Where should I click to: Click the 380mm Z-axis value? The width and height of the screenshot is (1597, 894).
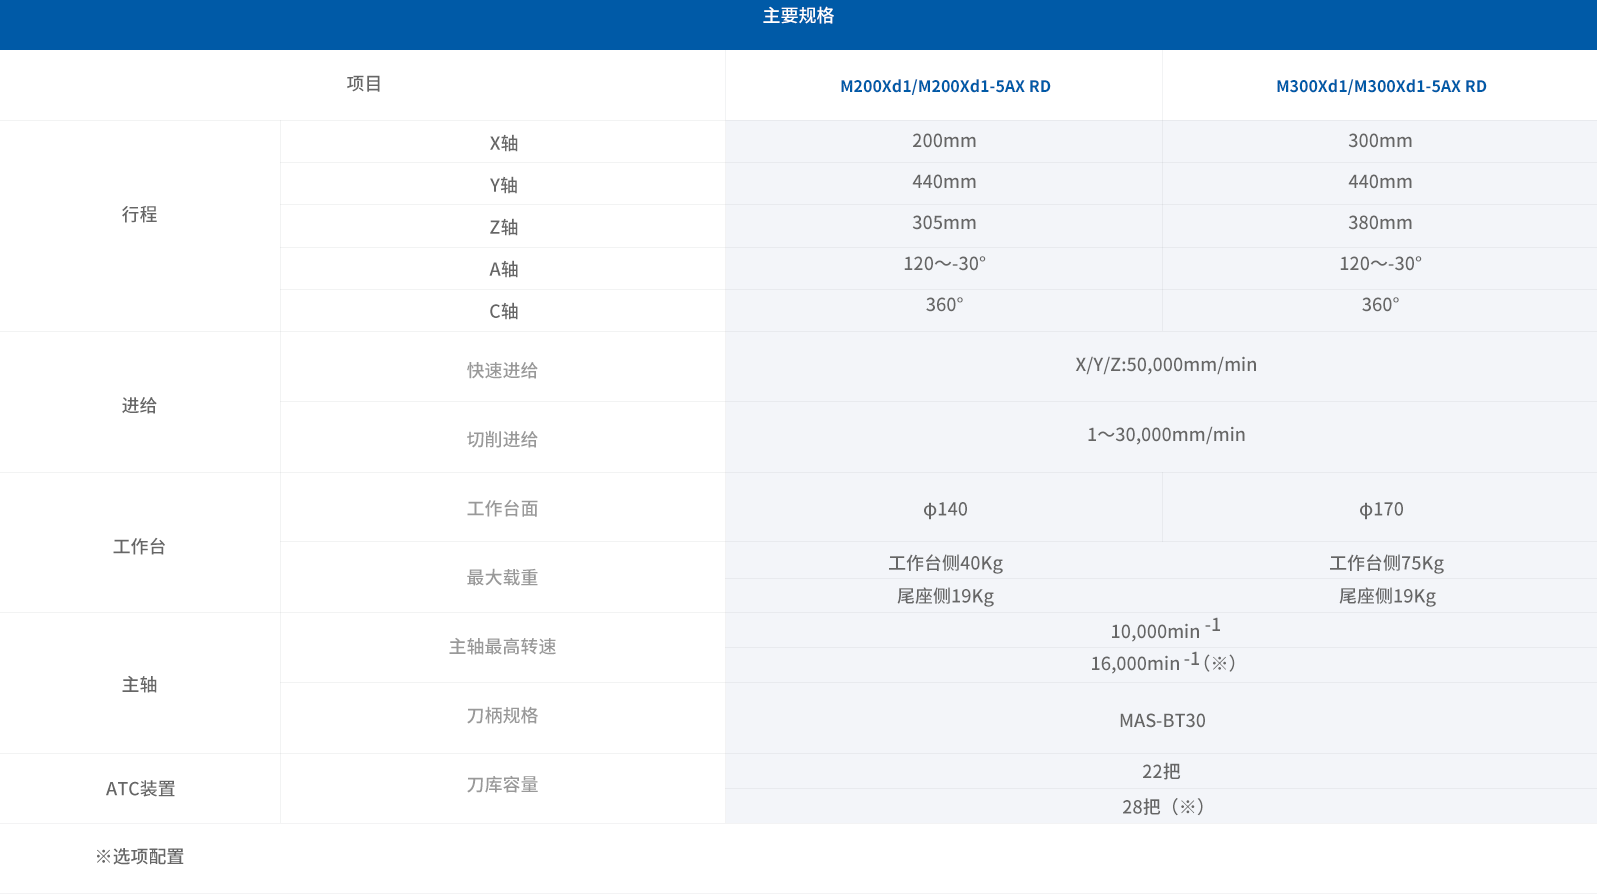[x=1380, y=223]
